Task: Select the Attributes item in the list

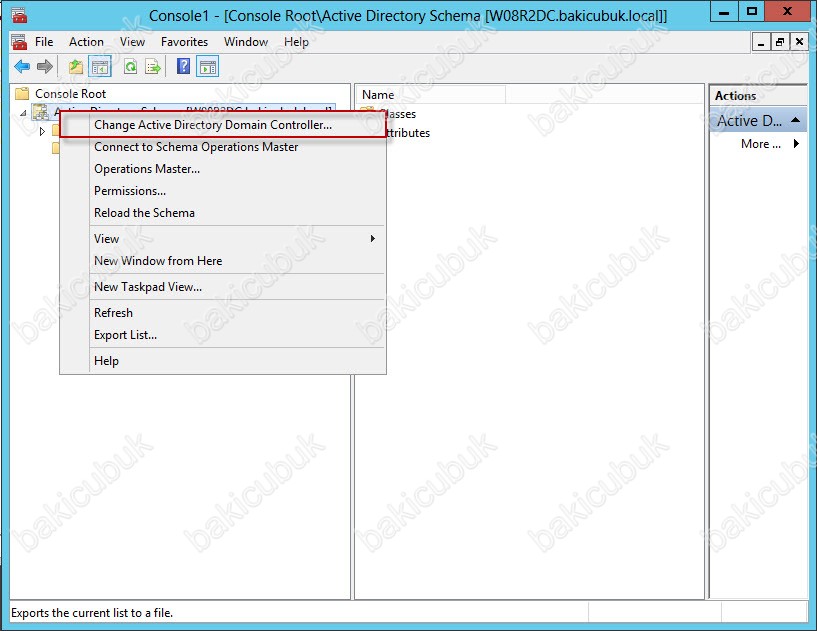Action: coord(407,133)
